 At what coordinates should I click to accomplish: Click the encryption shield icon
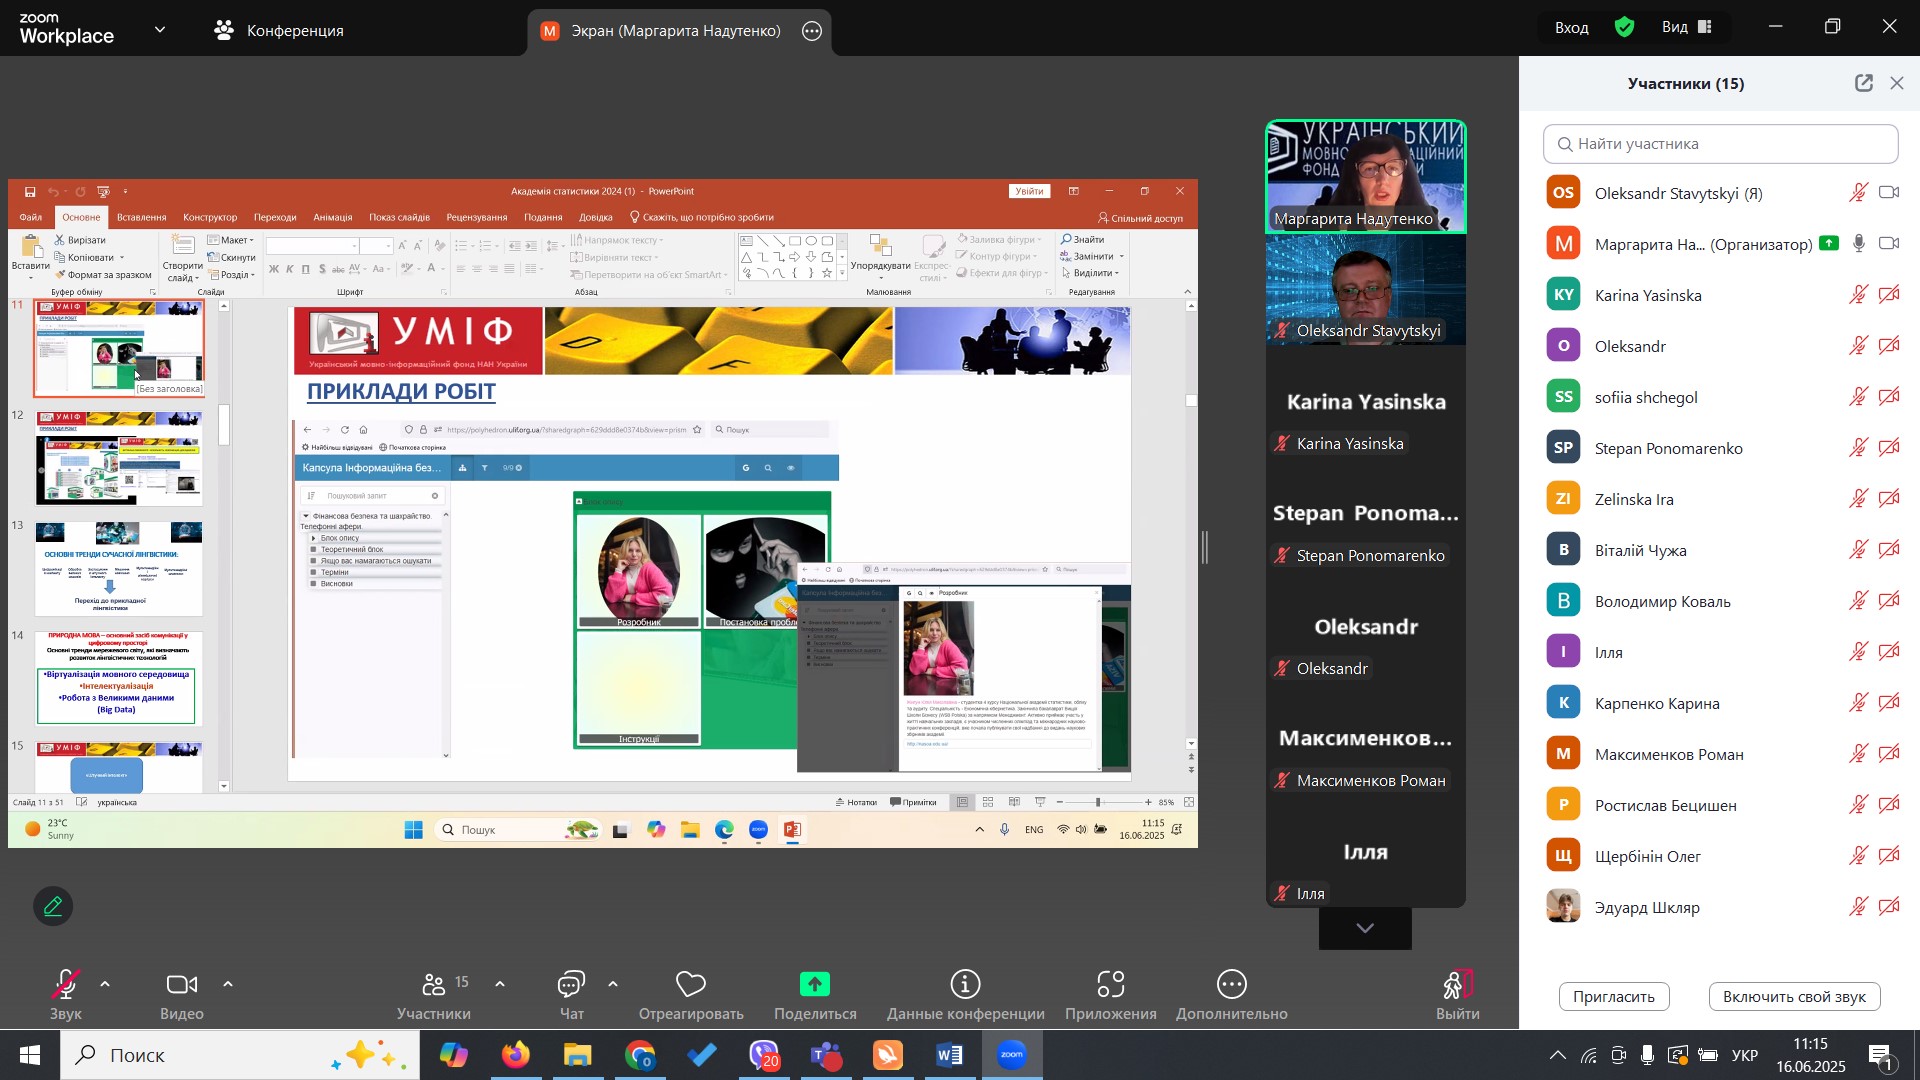pos(1625,28)
